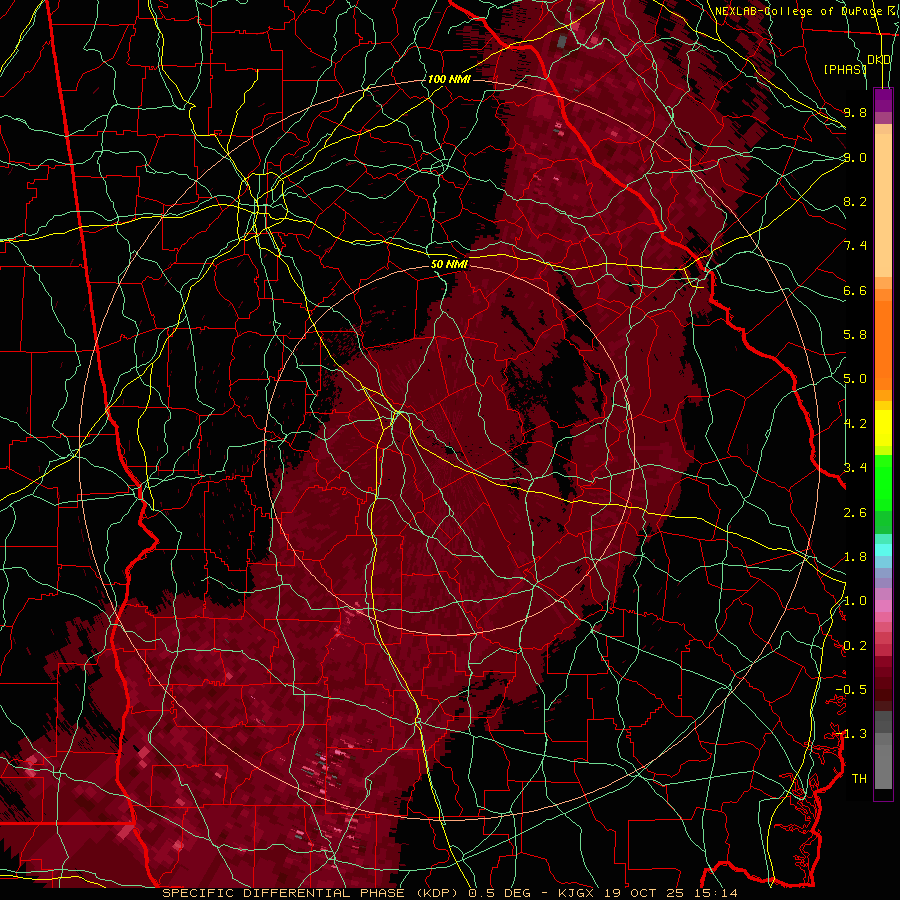Click the yellow band of the color bar

[x=883, y=428]
